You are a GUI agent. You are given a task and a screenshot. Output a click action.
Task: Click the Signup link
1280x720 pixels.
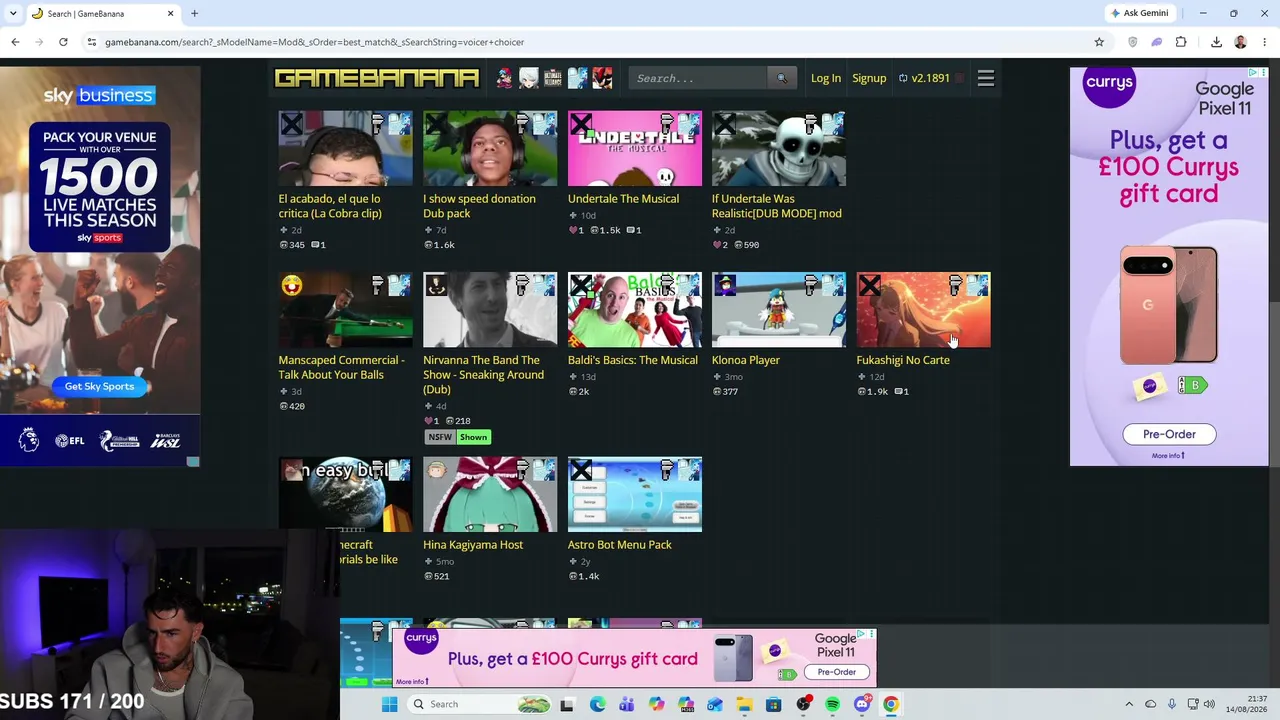click(869, 78)
